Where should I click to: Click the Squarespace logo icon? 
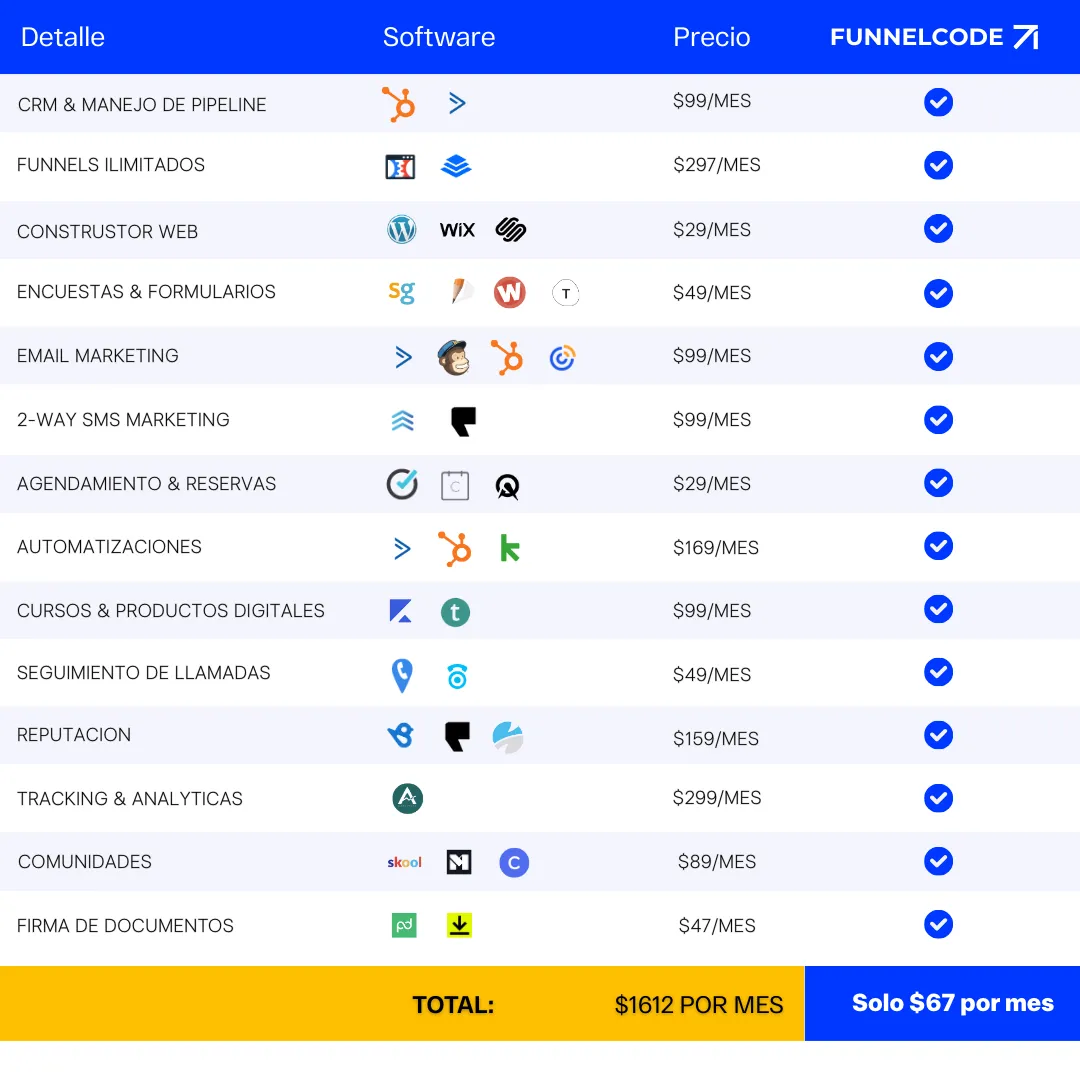[511, 230]
